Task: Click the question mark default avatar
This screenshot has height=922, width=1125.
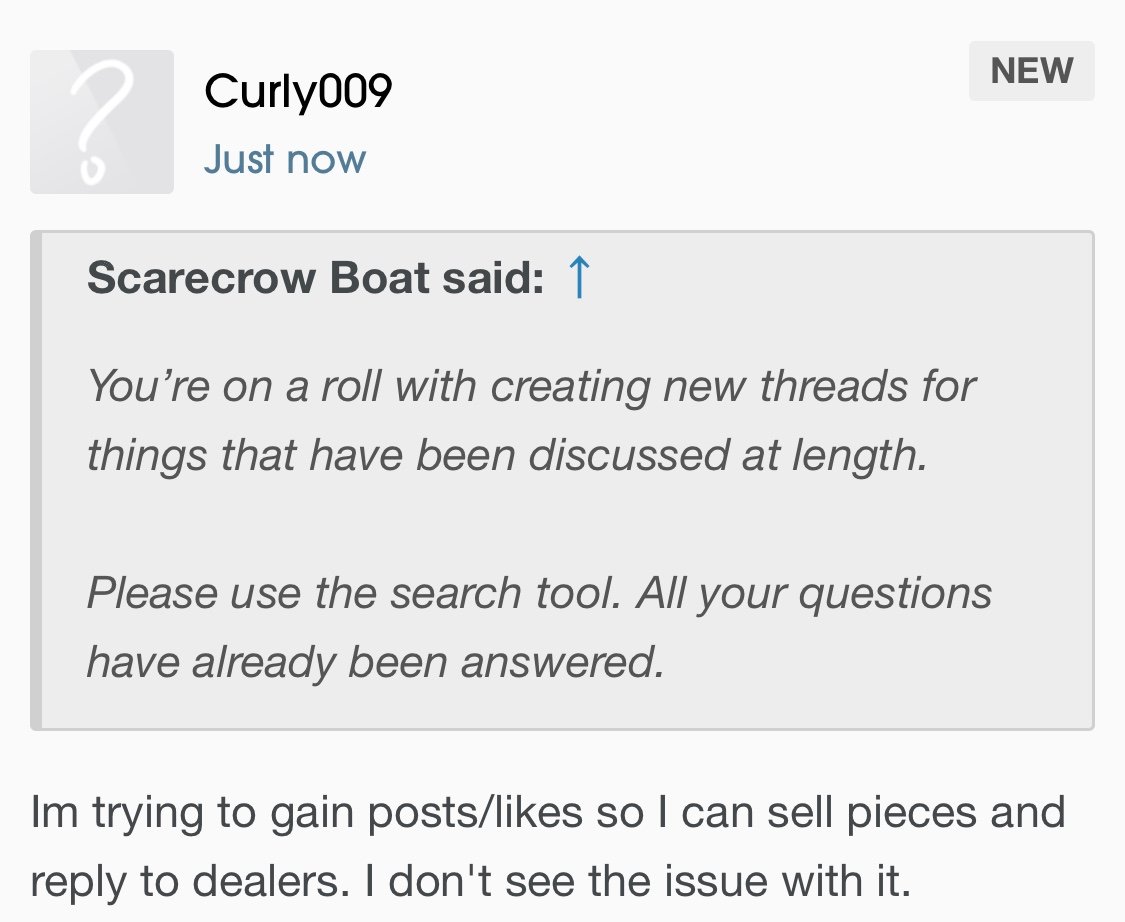Action: coord(102,122)
